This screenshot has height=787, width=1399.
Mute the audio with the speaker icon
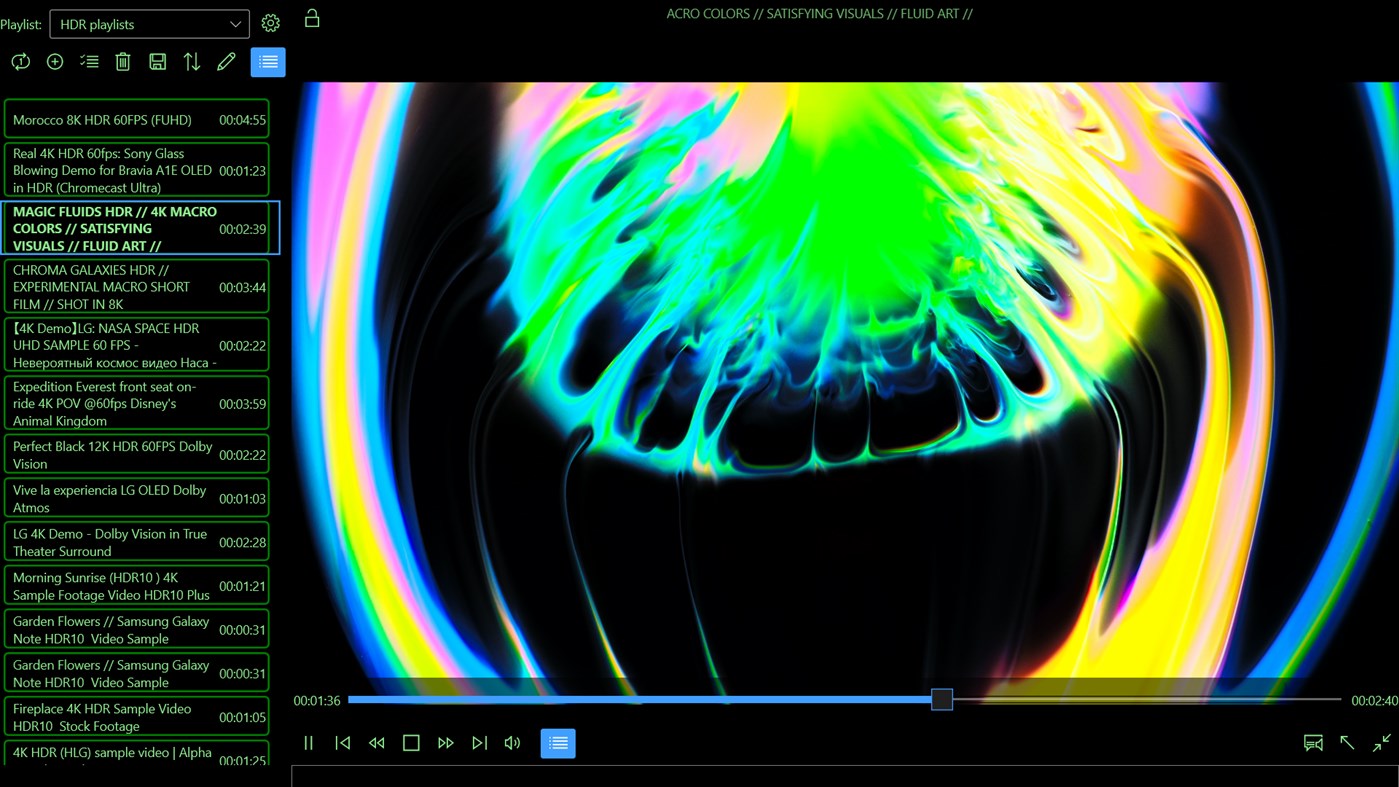(x=511, y=742)
